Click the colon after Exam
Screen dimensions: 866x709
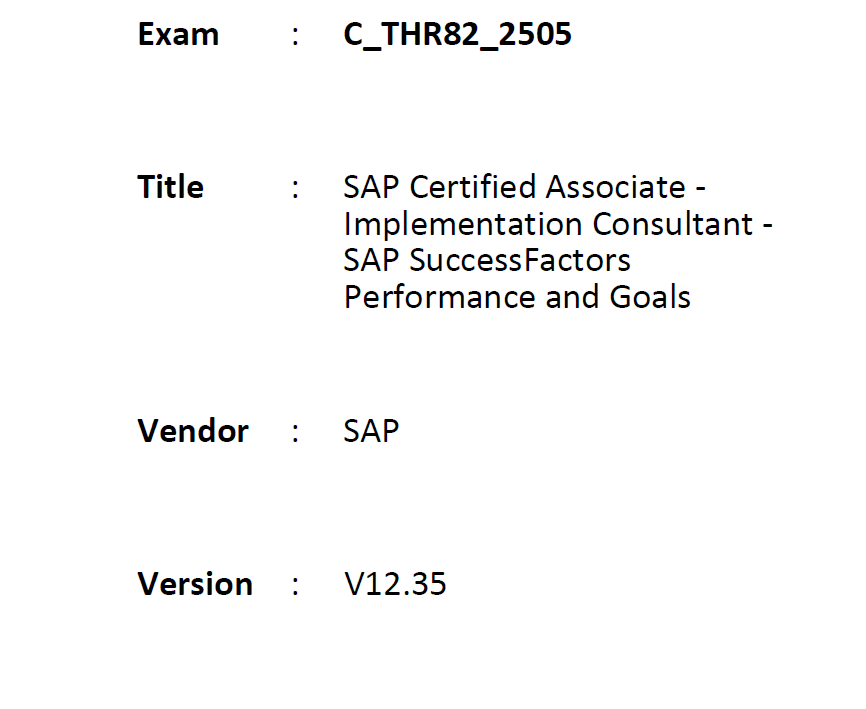tap(295, 36)
